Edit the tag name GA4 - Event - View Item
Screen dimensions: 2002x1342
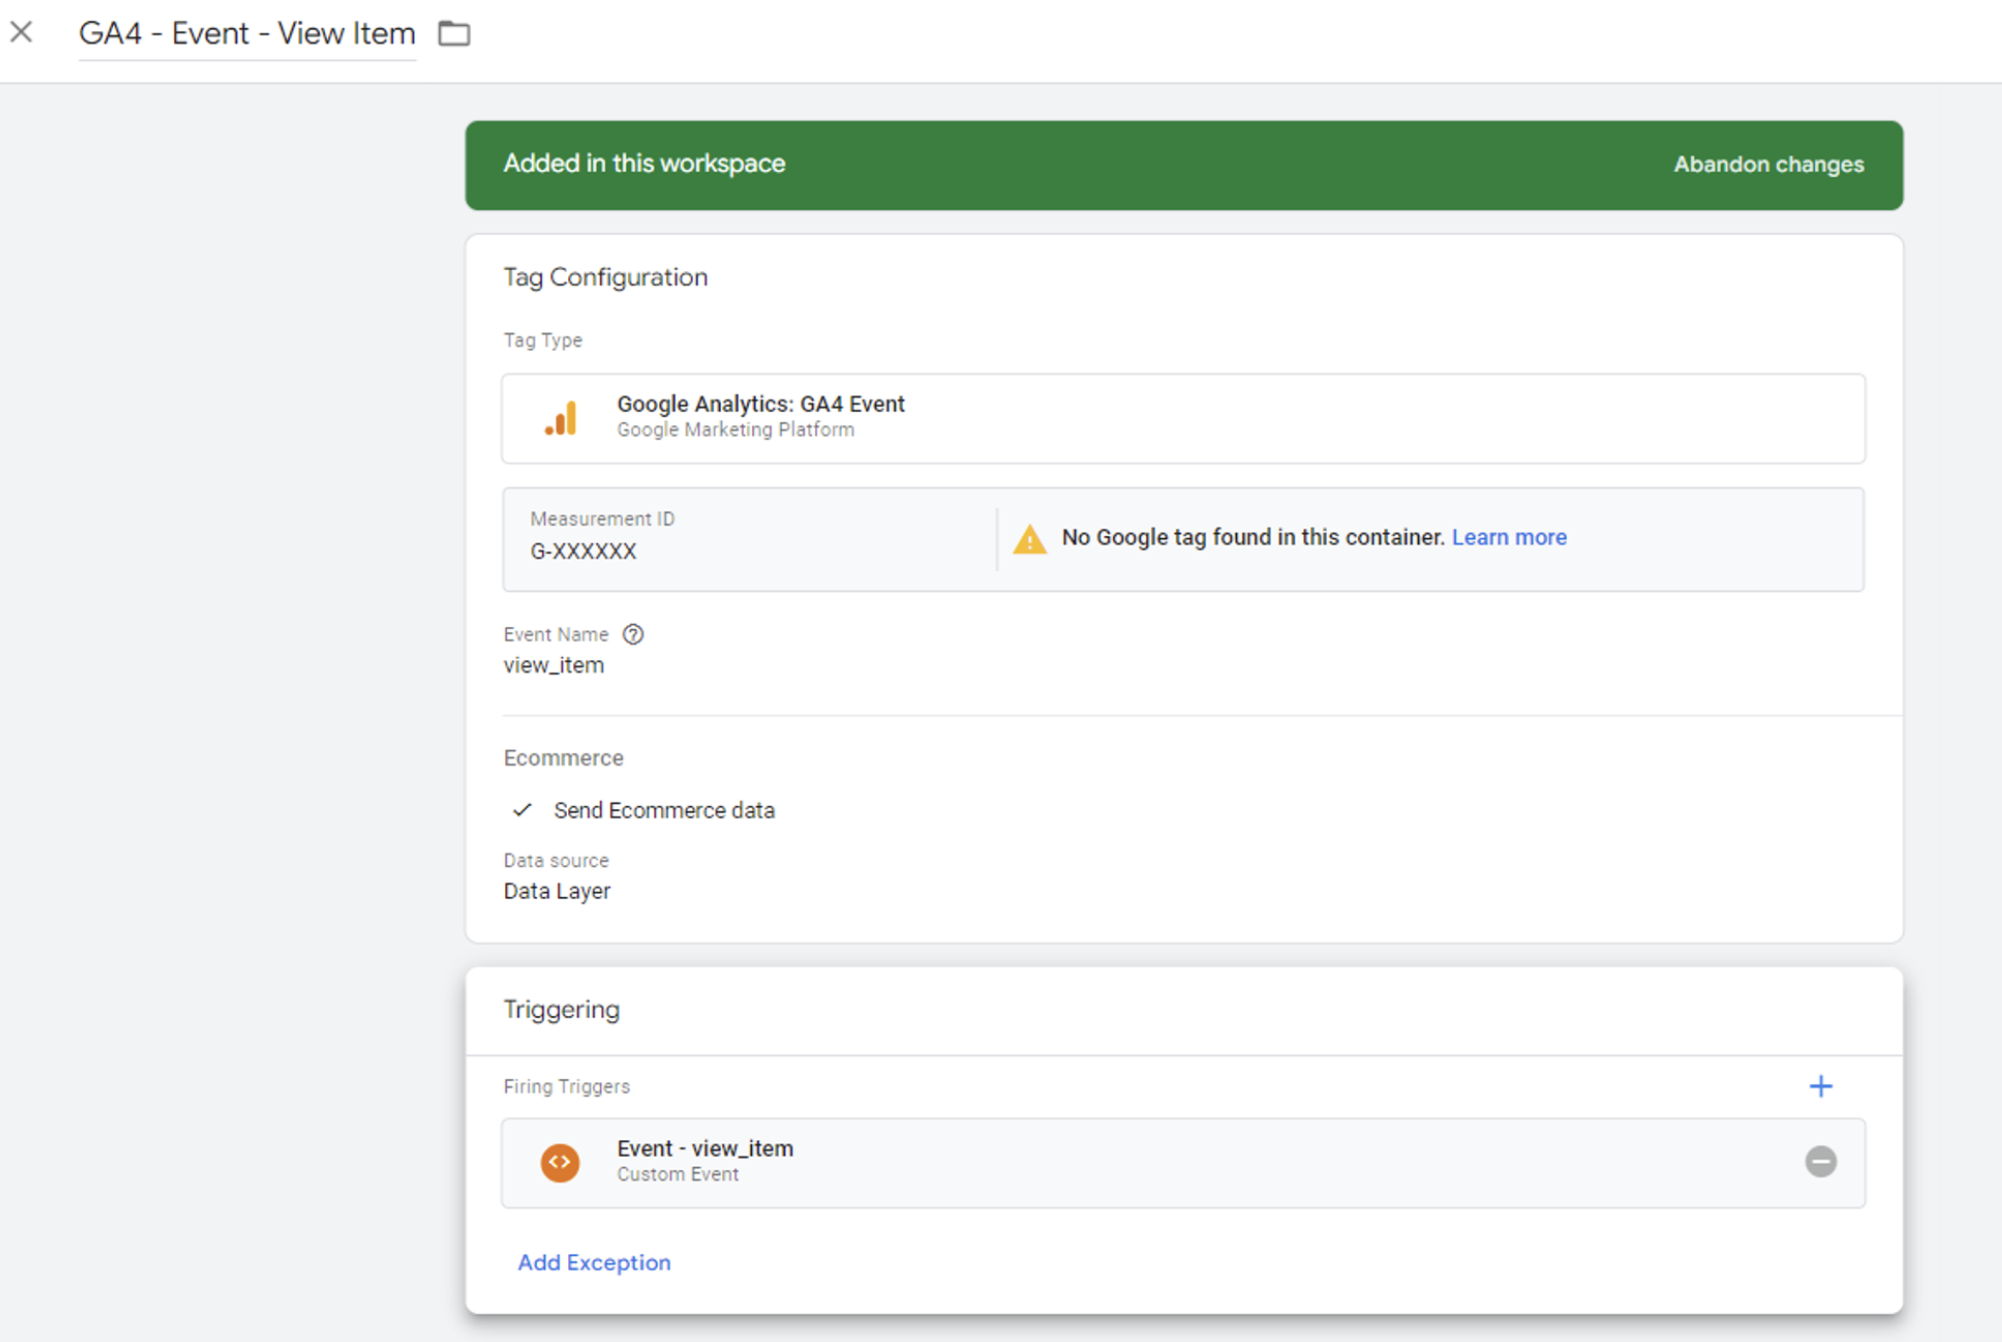[x=247, y=33]
